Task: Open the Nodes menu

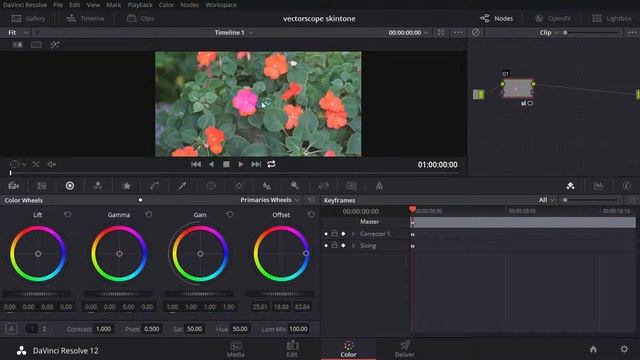Action: tap(189, 5)
